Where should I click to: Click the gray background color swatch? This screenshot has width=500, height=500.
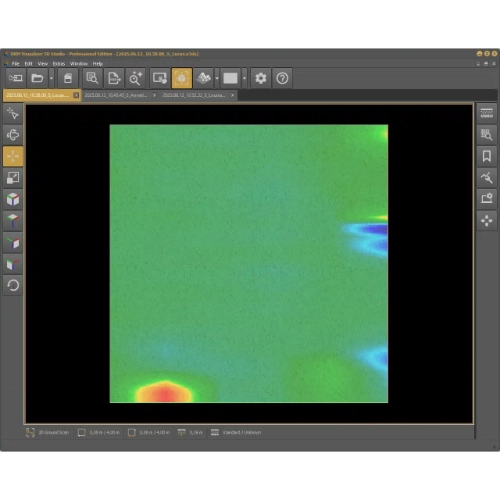(230, 78)
